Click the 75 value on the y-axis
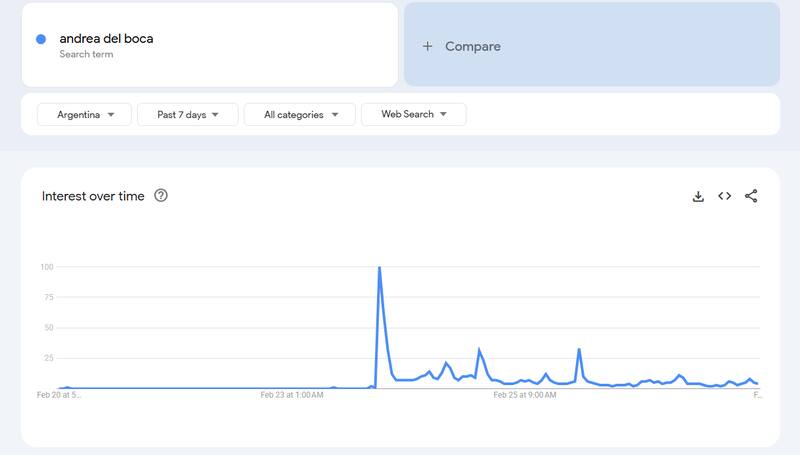Image resolution: width=800 pixels, height=455 pixels. pos(48,297)
